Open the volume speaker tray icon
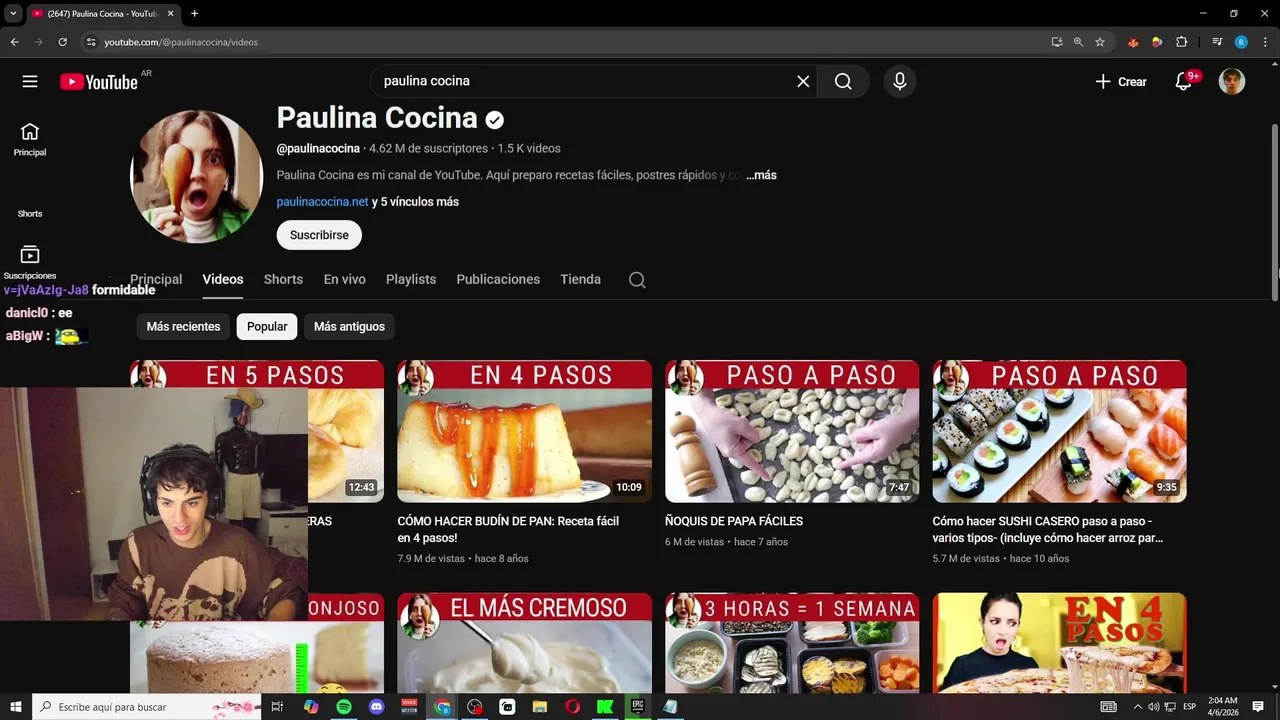Screen dimensions: 1280x720 [1153, 707]
